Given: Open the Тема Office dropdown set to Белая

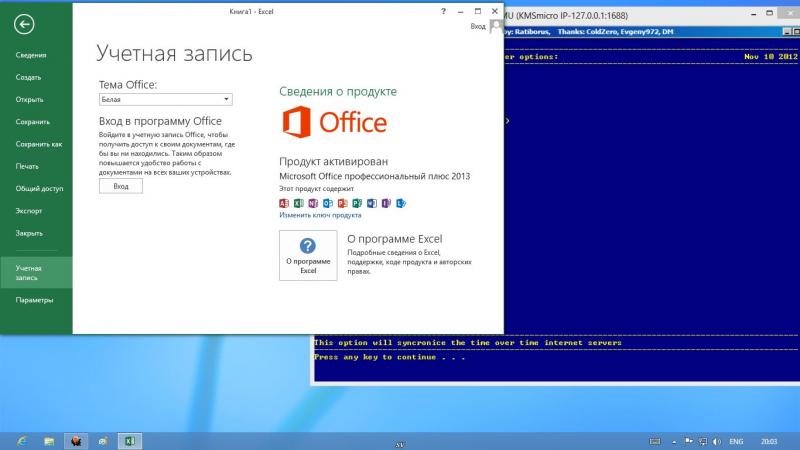Looking at the screenshot, I should [166, 99].
